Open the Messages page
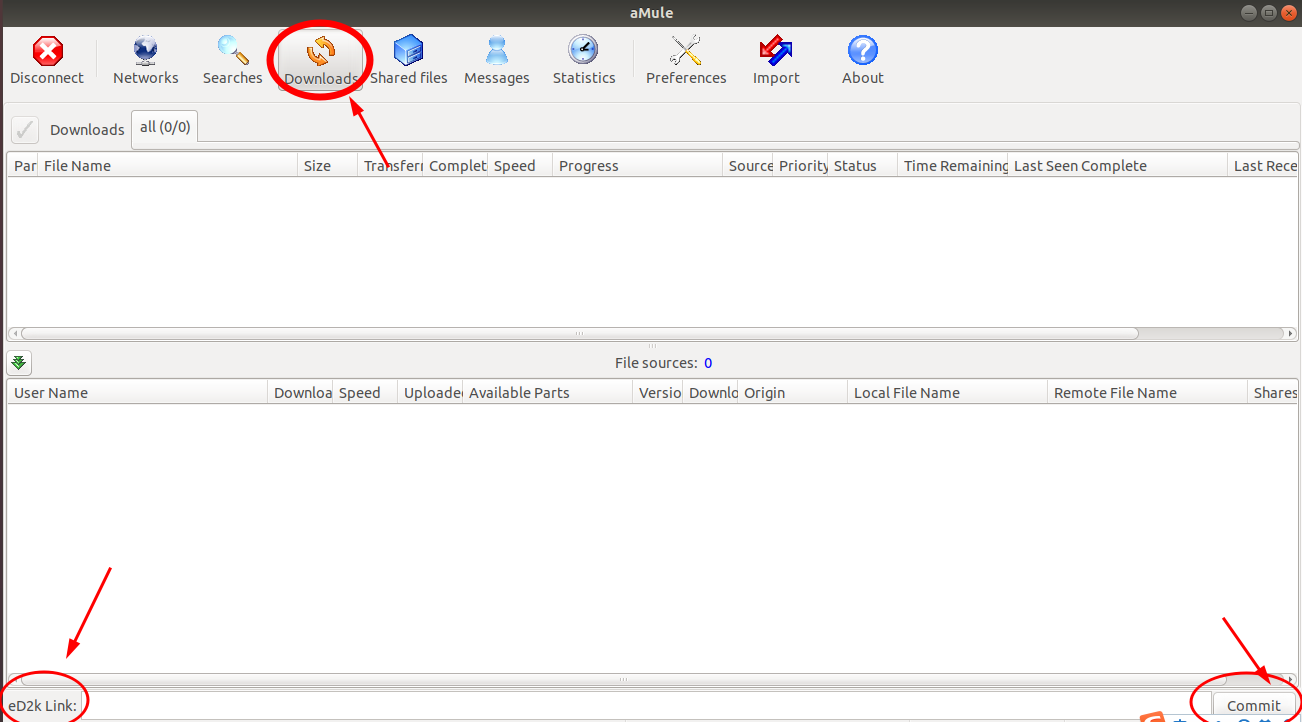 (497, 61)
